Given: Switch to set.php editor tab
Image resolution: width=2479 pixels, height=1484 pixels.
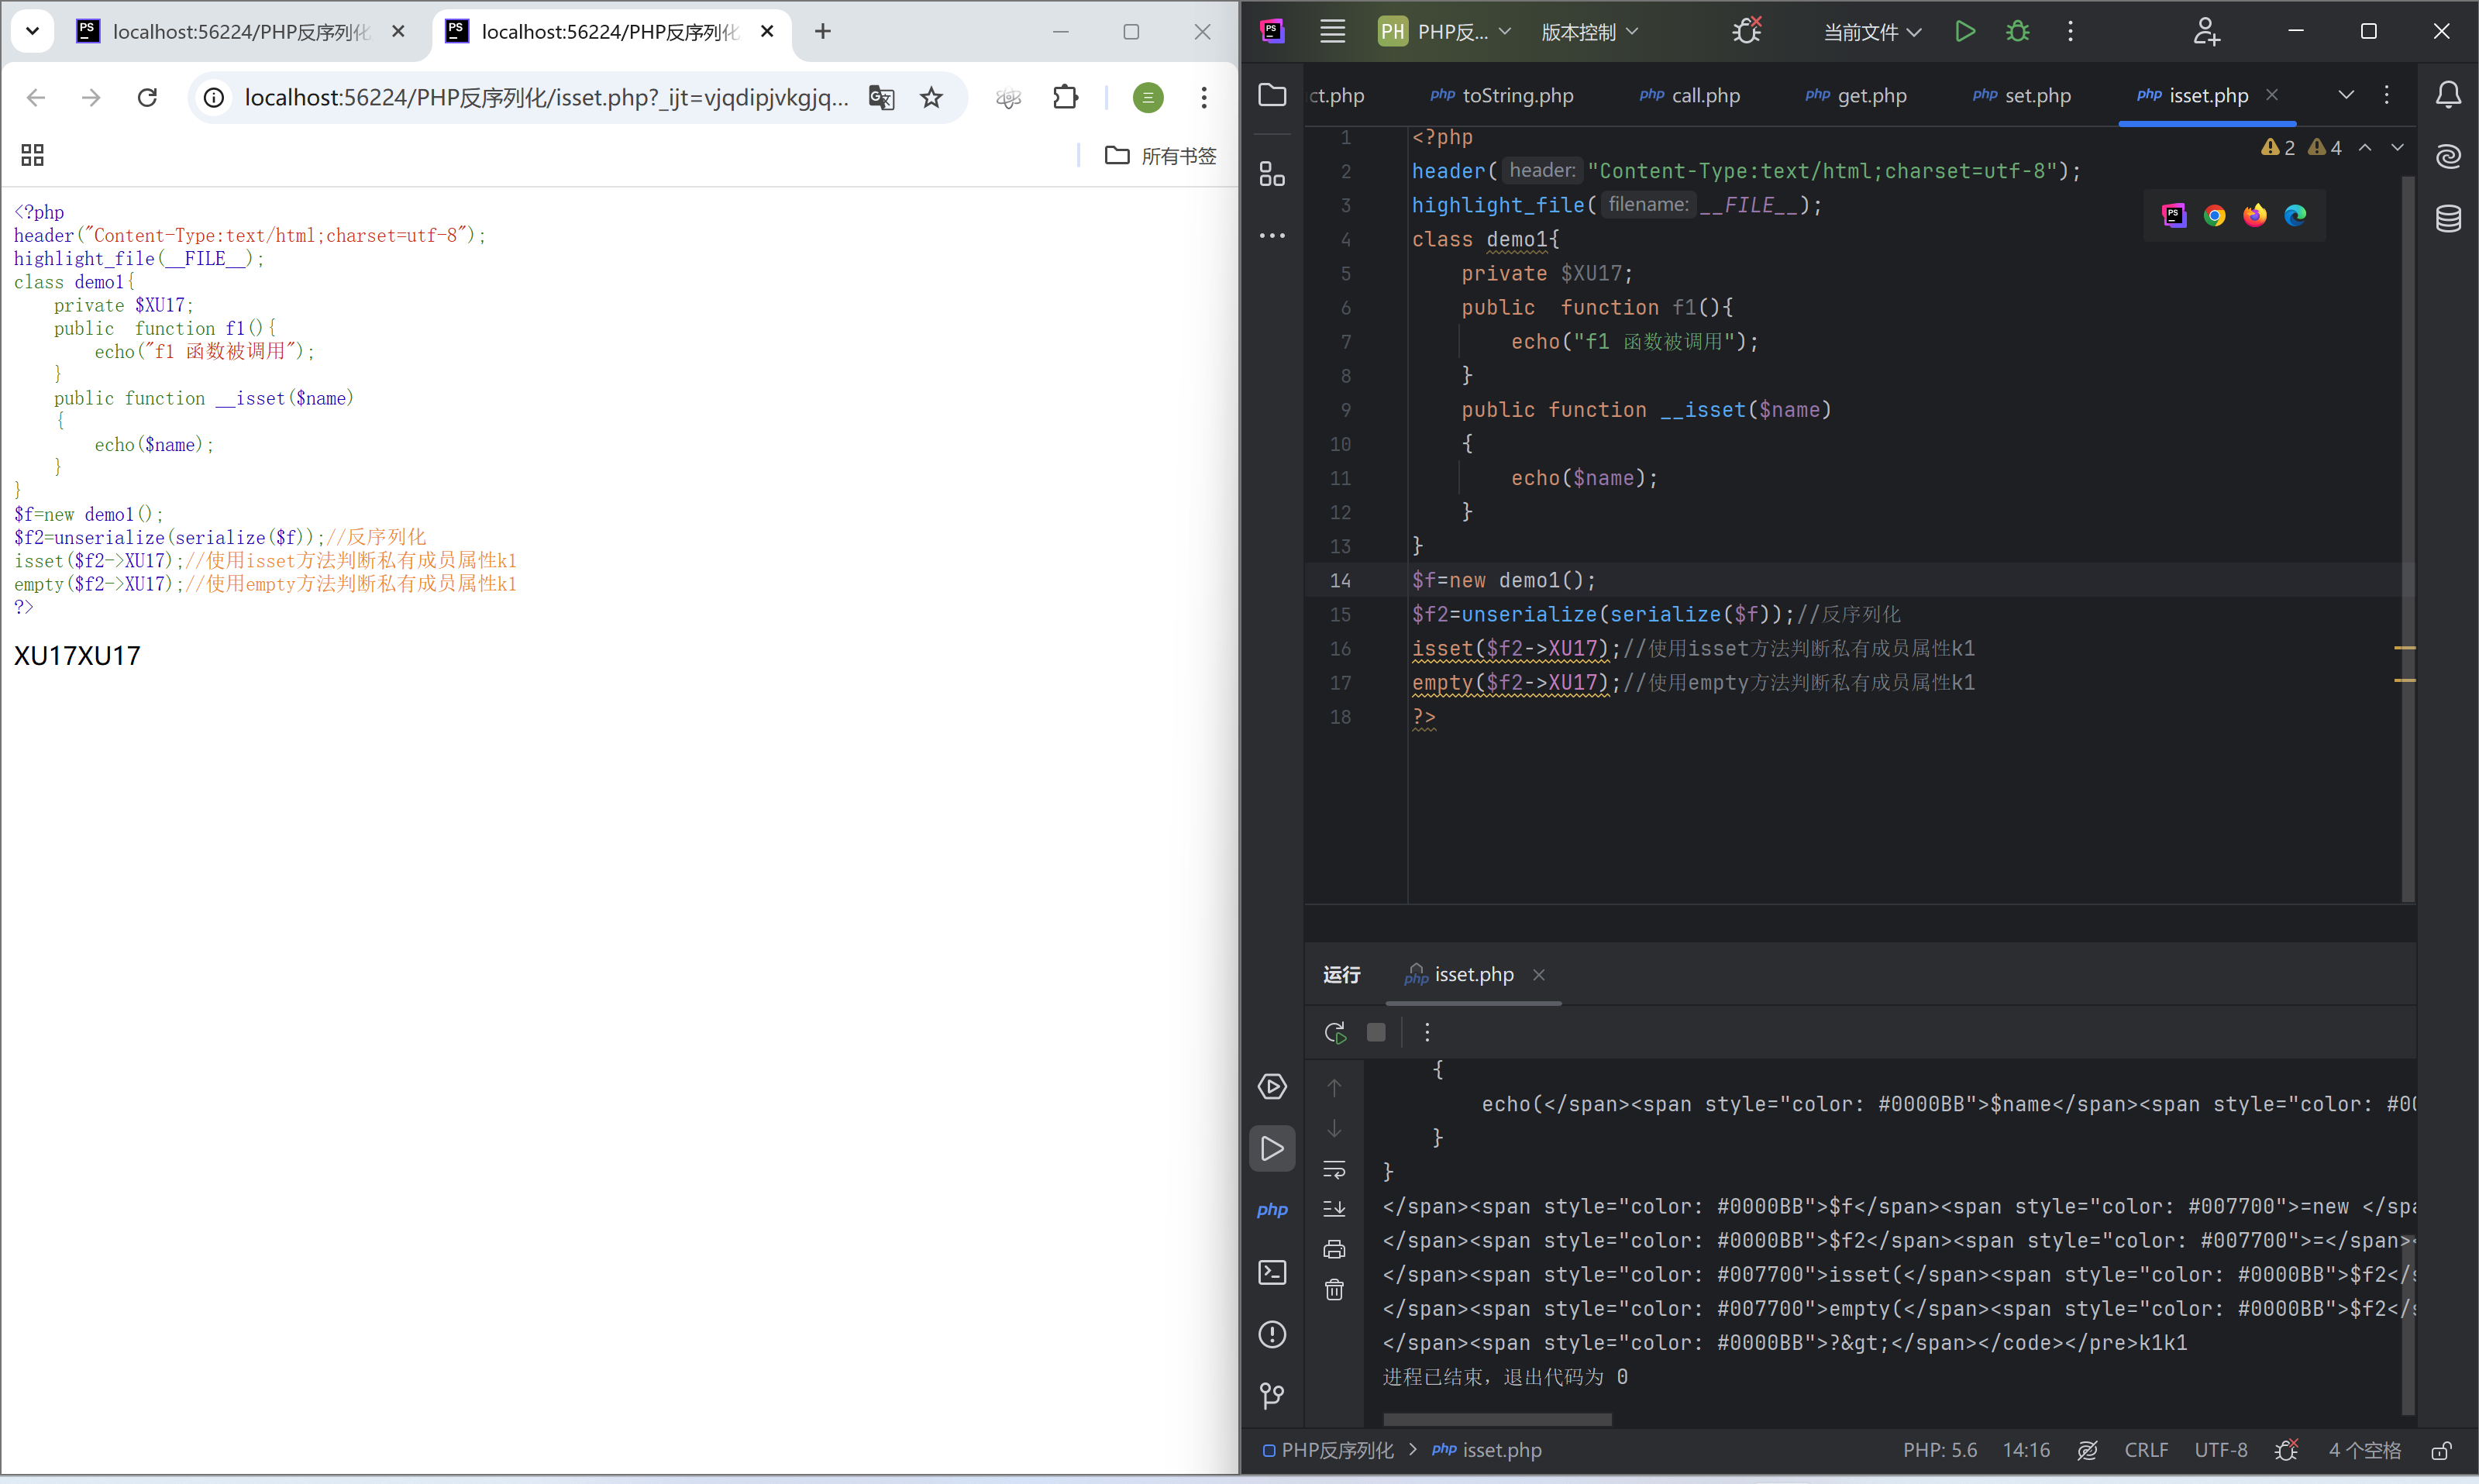Looking at the screenshot, I should 2021,95.
